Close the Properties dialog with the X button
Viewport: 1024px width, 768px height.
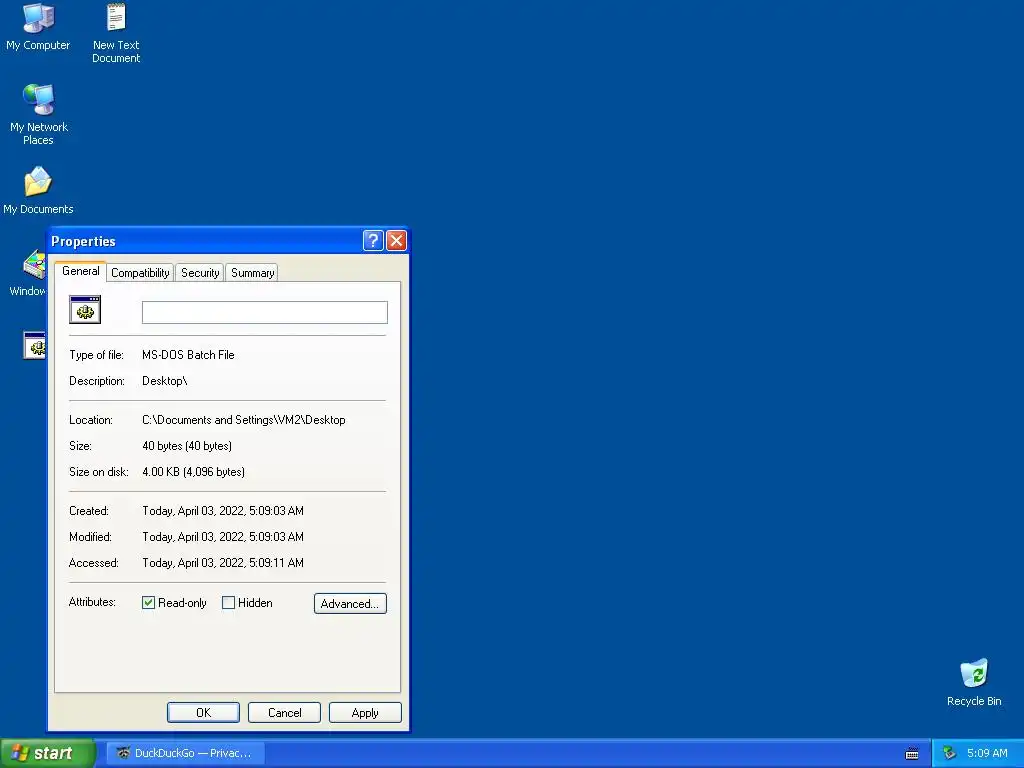(396, 240)
